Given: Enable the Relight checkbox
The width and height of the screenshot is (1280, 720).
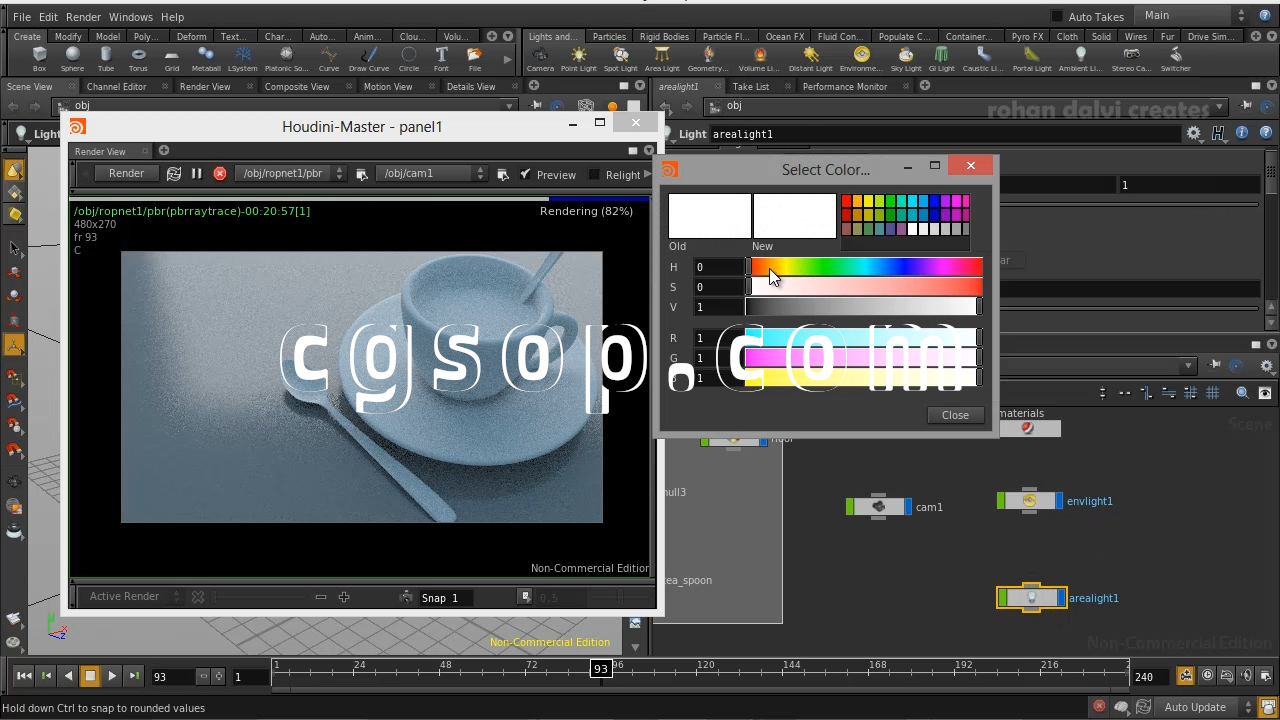Looking at the screenshot, I should (x=594, y=175).
